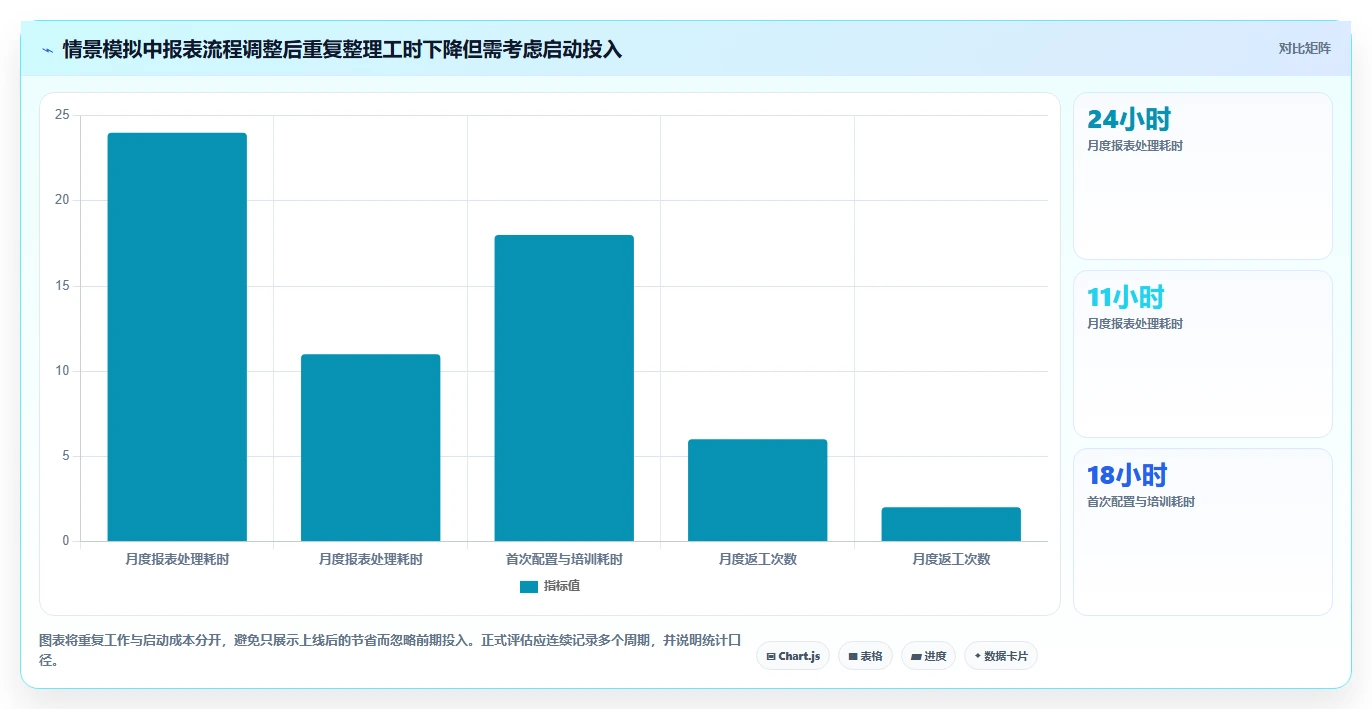
Task: Click the Chart.js chip
Action: point(793,656)
